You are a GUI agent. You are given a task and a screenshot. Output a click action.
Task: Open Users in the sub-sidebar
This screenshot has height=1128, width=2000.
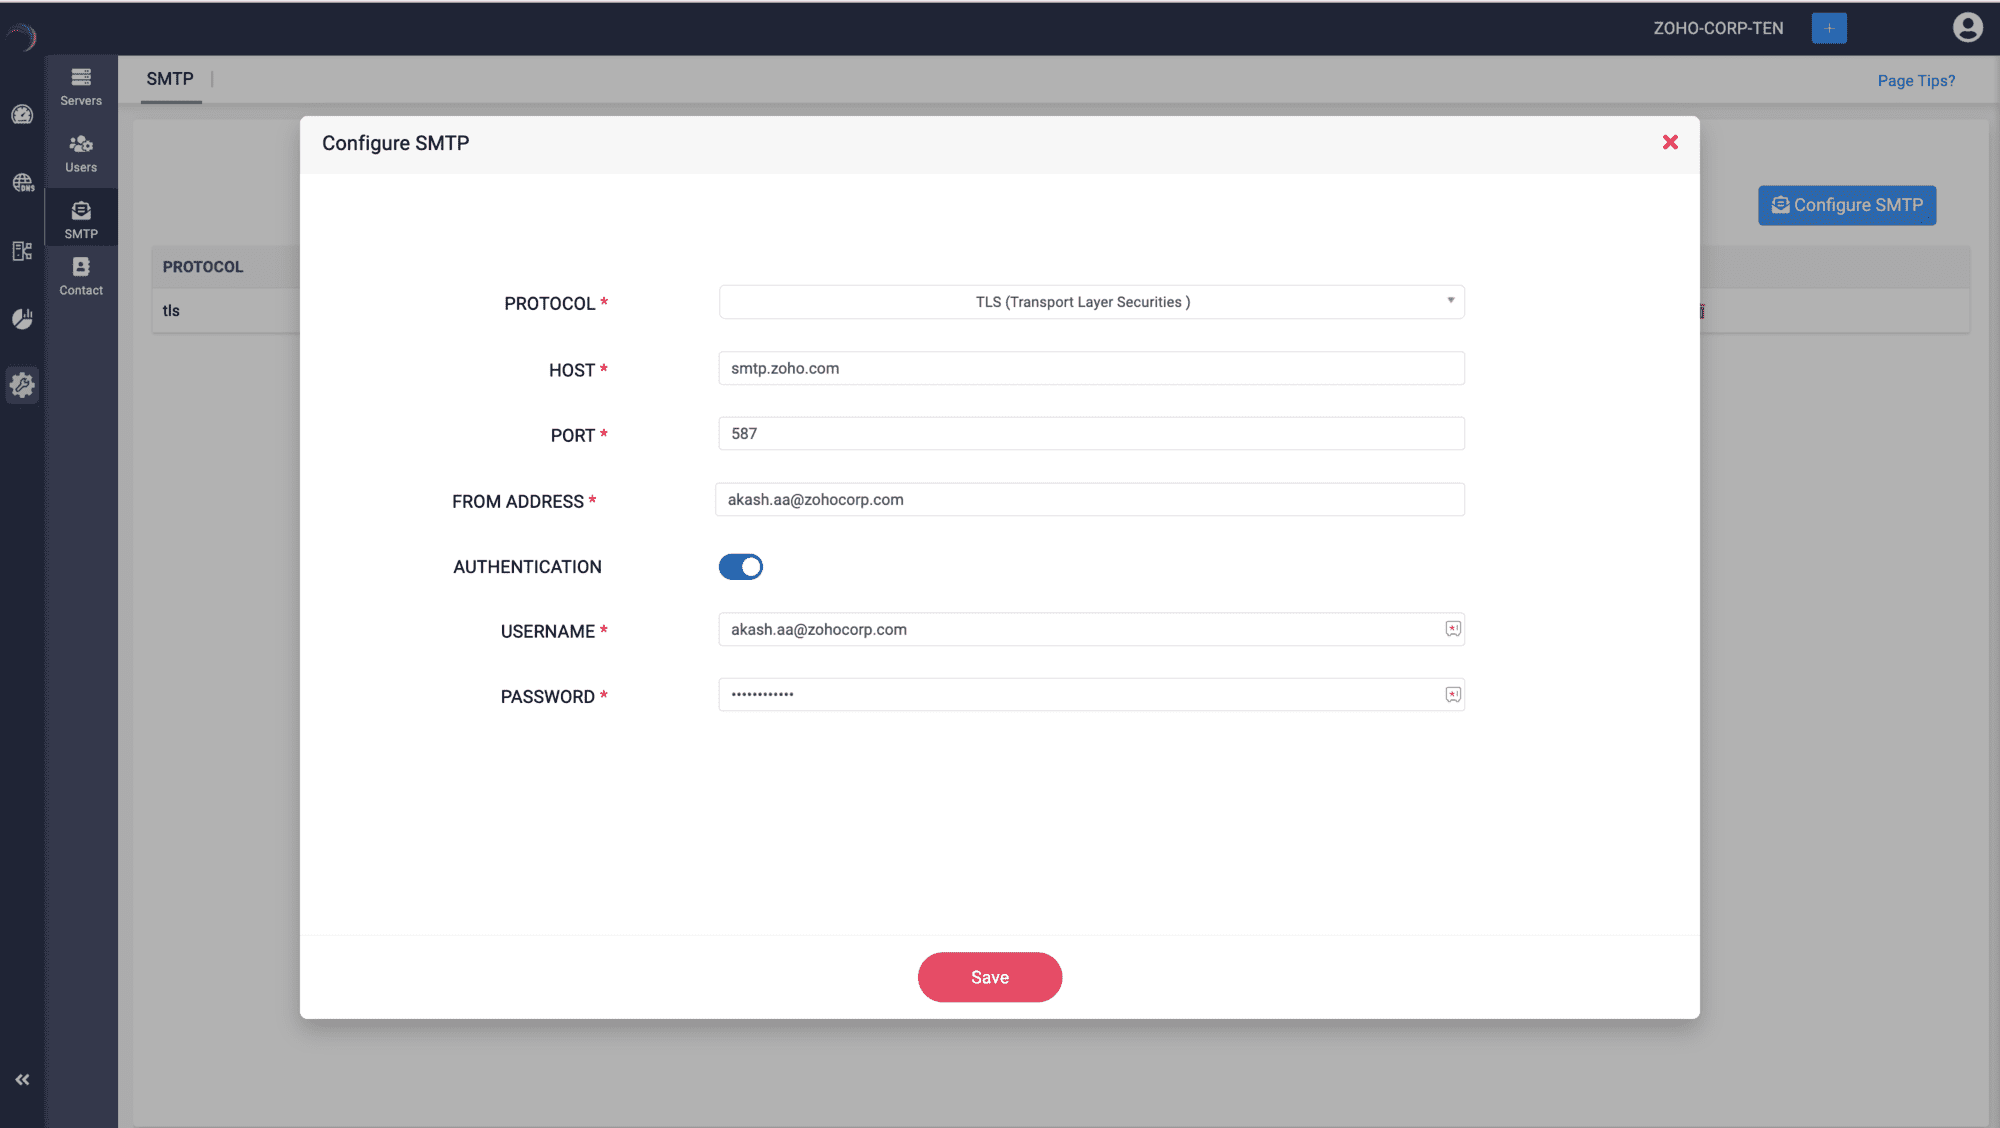coord(81,153)
